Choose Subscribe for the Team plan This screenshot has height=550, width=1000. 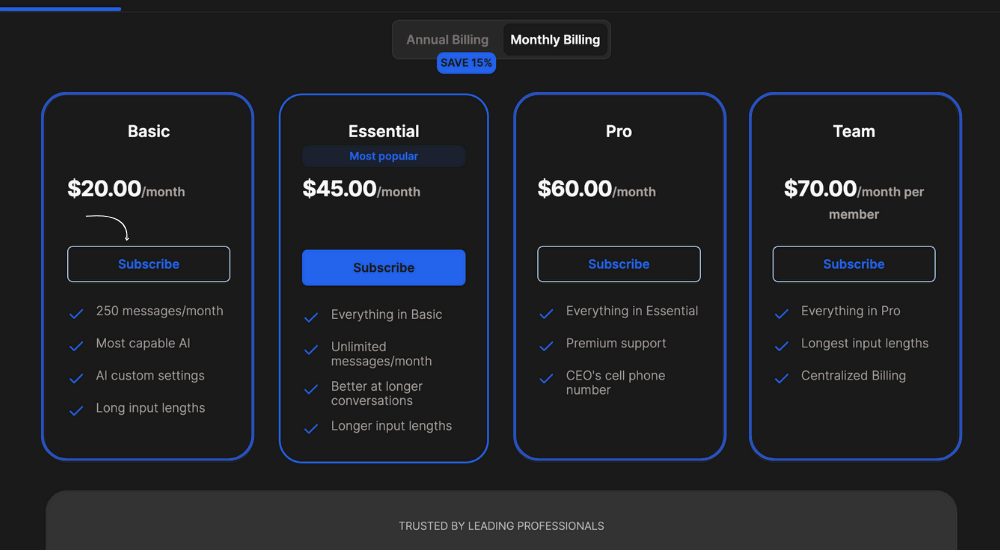click(854, 264)
